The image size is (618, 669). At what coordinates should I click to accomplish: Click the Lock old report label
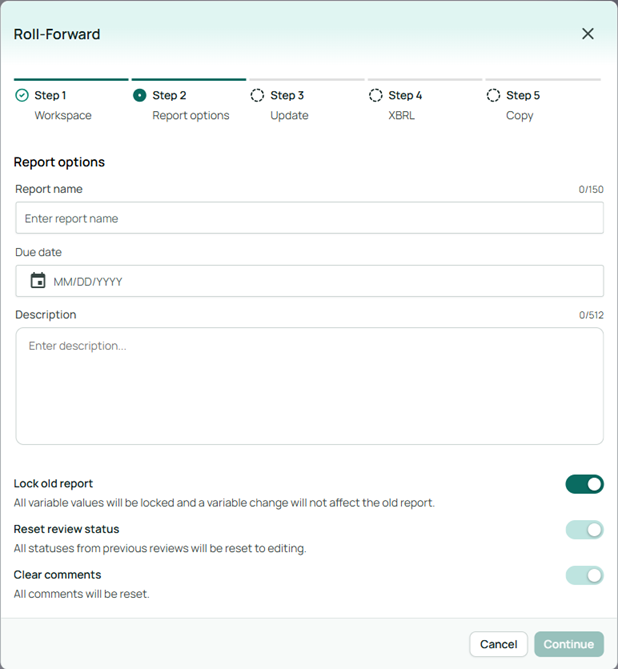pos(53,483)
